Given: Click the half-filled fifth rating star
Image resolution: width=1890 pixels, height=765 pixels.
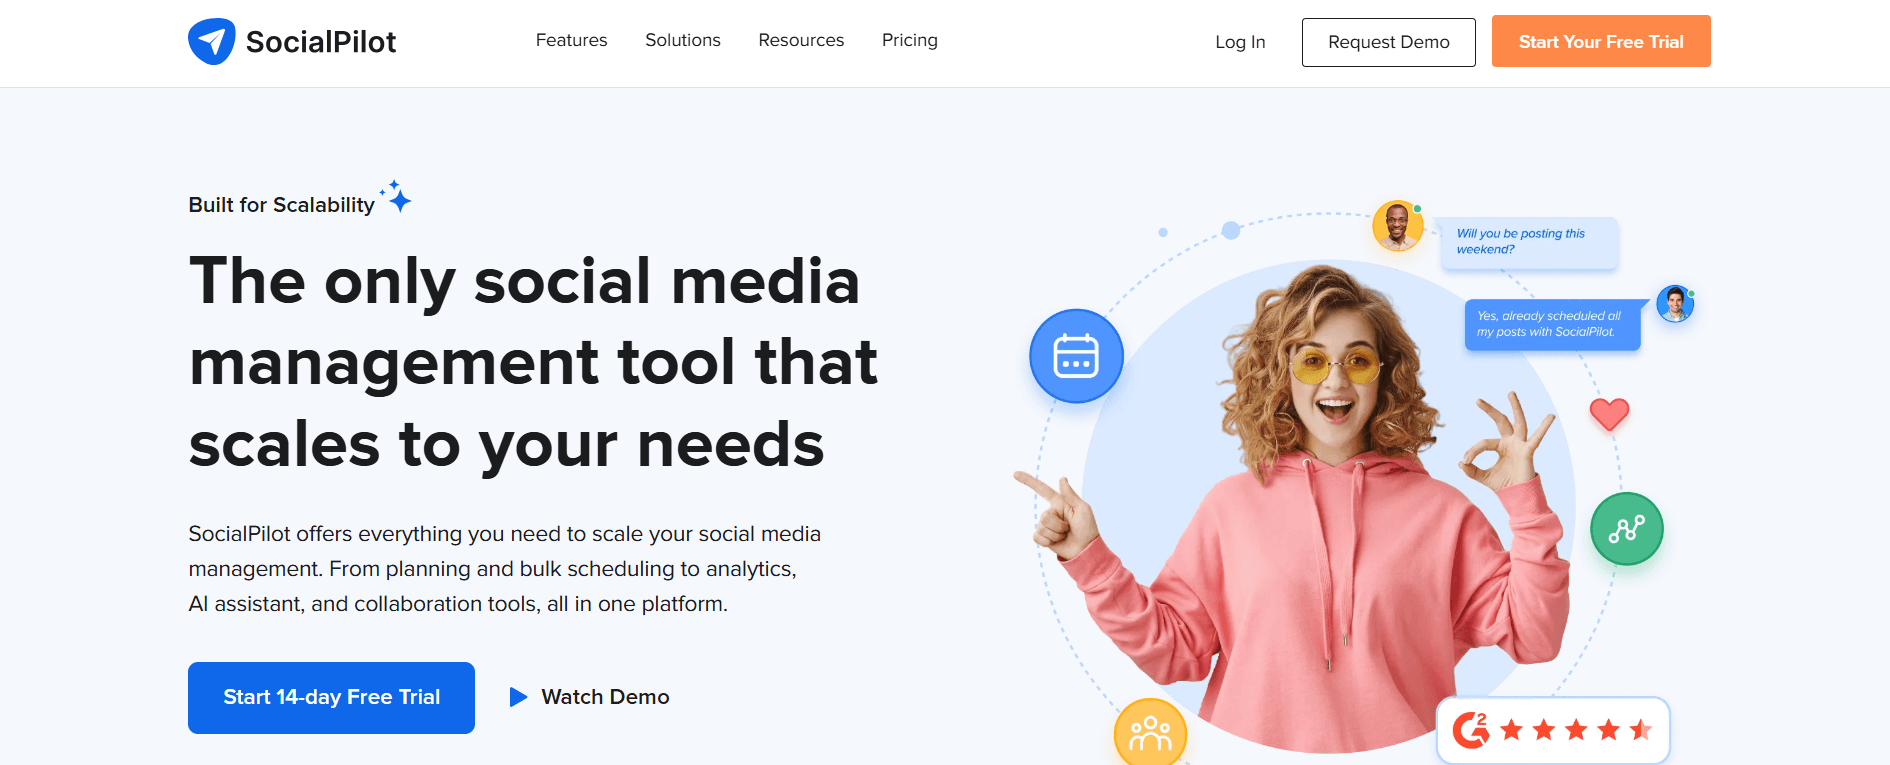Looking at the screenshot, I should pos(1640,730).
